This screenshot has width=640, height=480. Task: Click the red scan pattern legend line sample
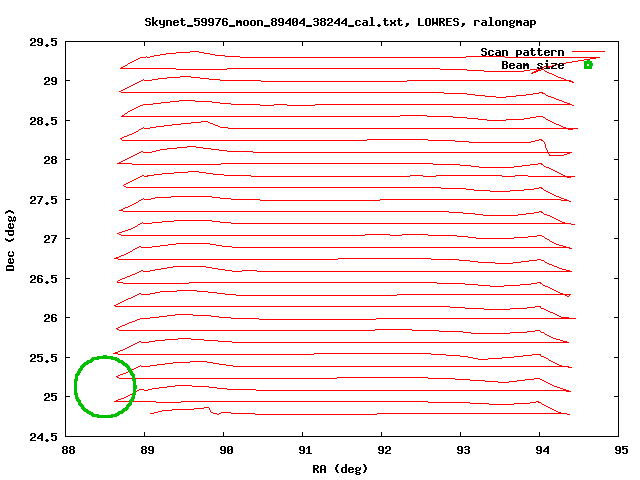coord(588,51)
